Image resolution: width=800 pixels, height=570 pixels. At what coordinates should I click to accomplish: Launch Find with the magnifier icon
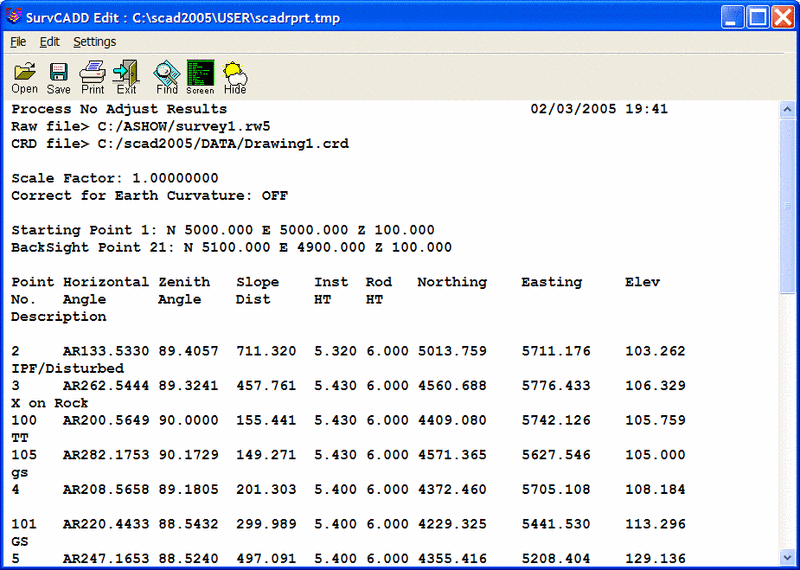pos(167,78)
